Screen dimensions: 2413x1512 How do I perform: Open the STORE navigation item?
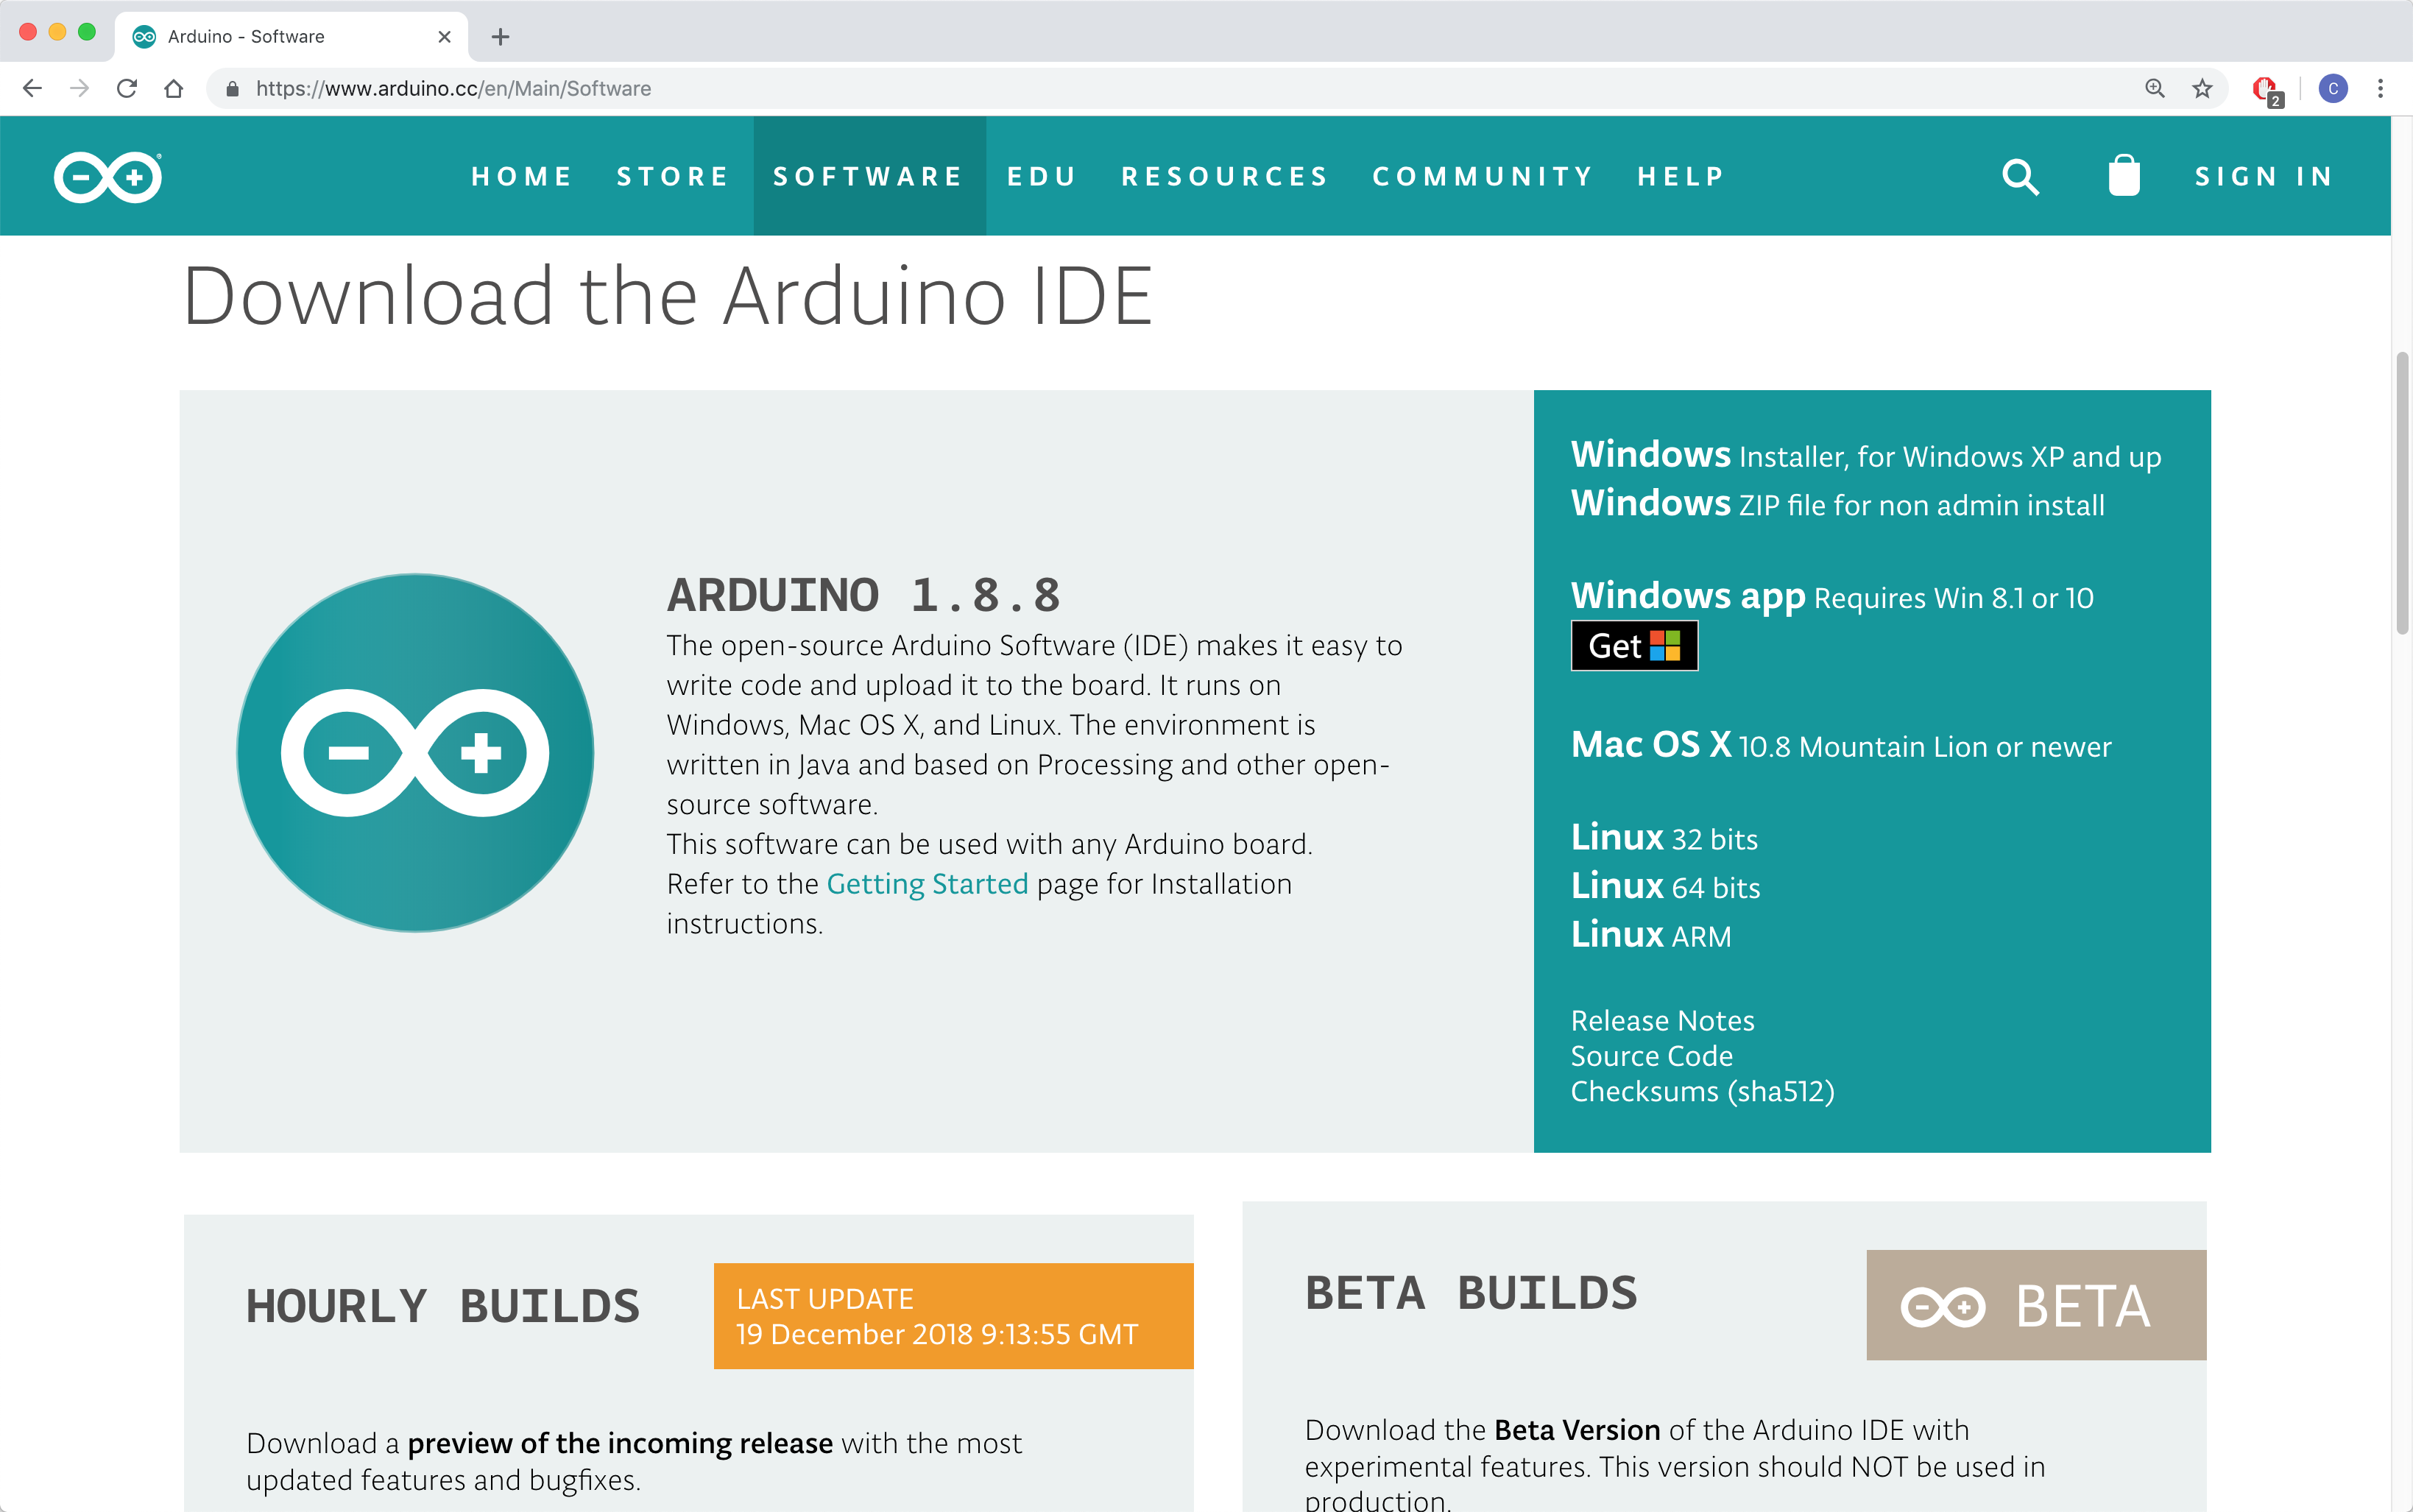pyautogui.click(x=672, y=177)
